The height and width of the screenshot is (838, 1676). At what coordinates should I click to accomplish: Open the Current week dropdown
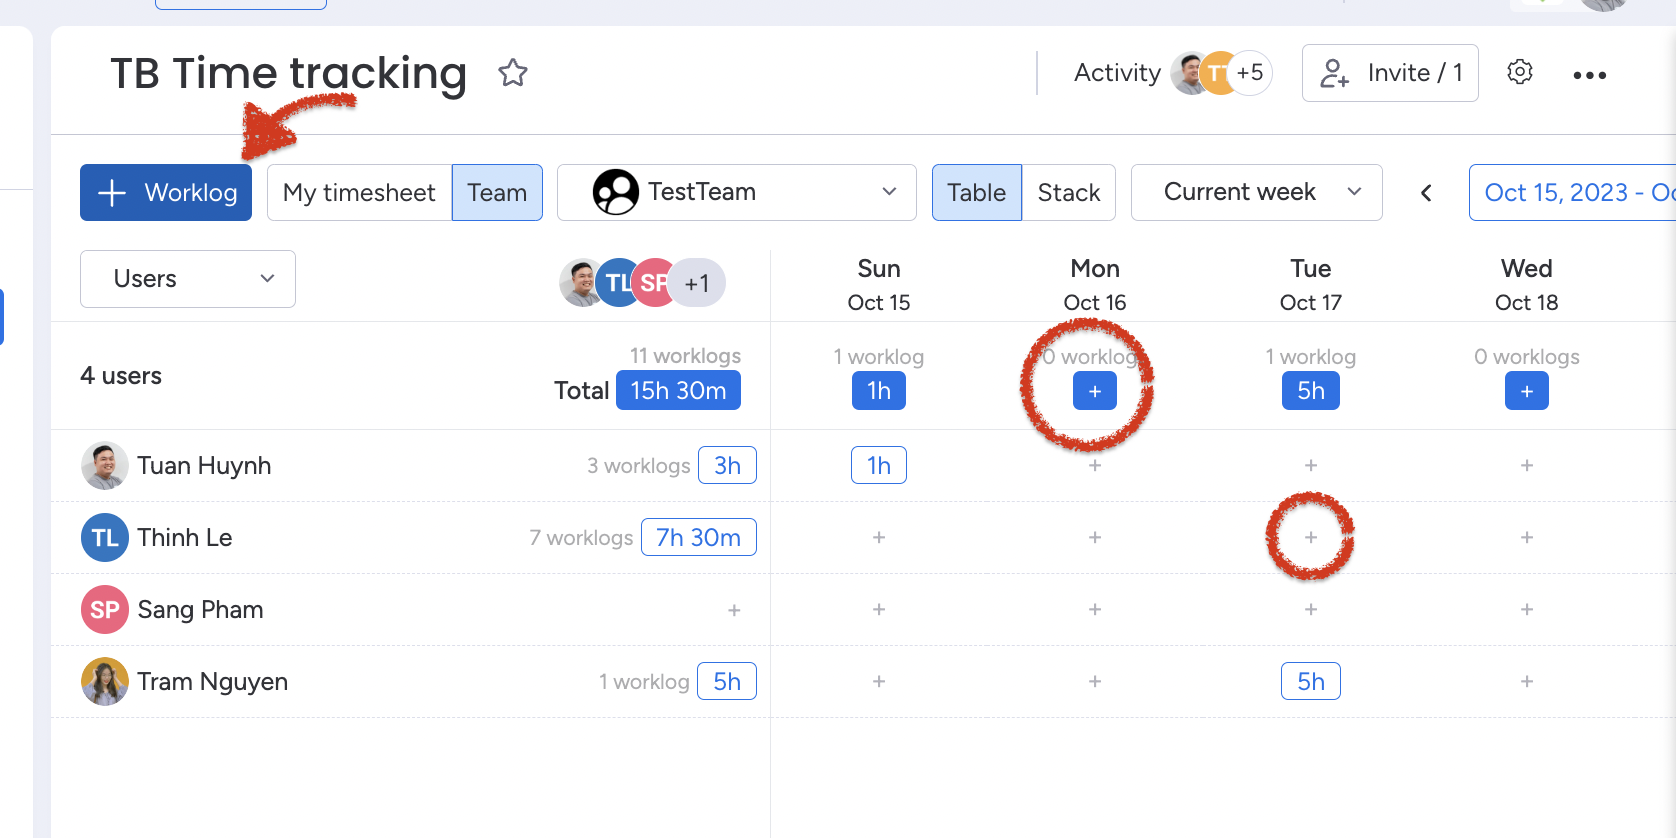[x=1256, y=193]
